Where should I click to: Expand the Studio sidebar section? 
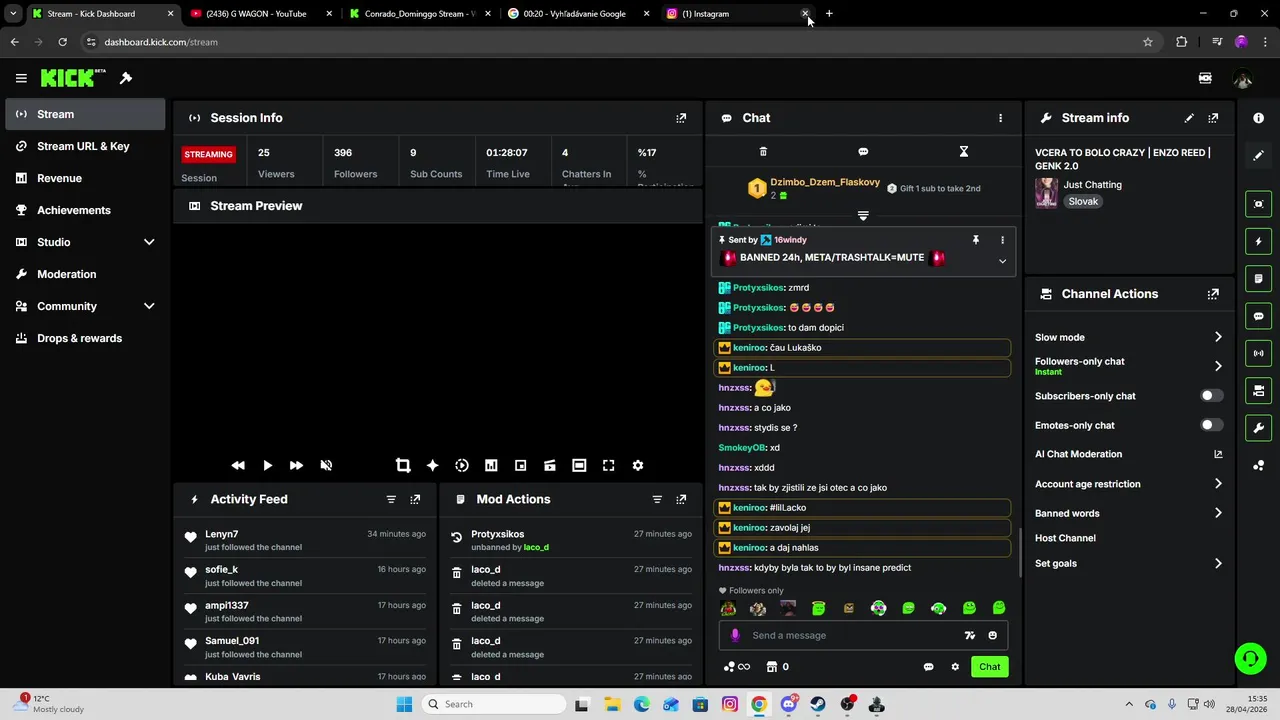(x=149, y=242)
